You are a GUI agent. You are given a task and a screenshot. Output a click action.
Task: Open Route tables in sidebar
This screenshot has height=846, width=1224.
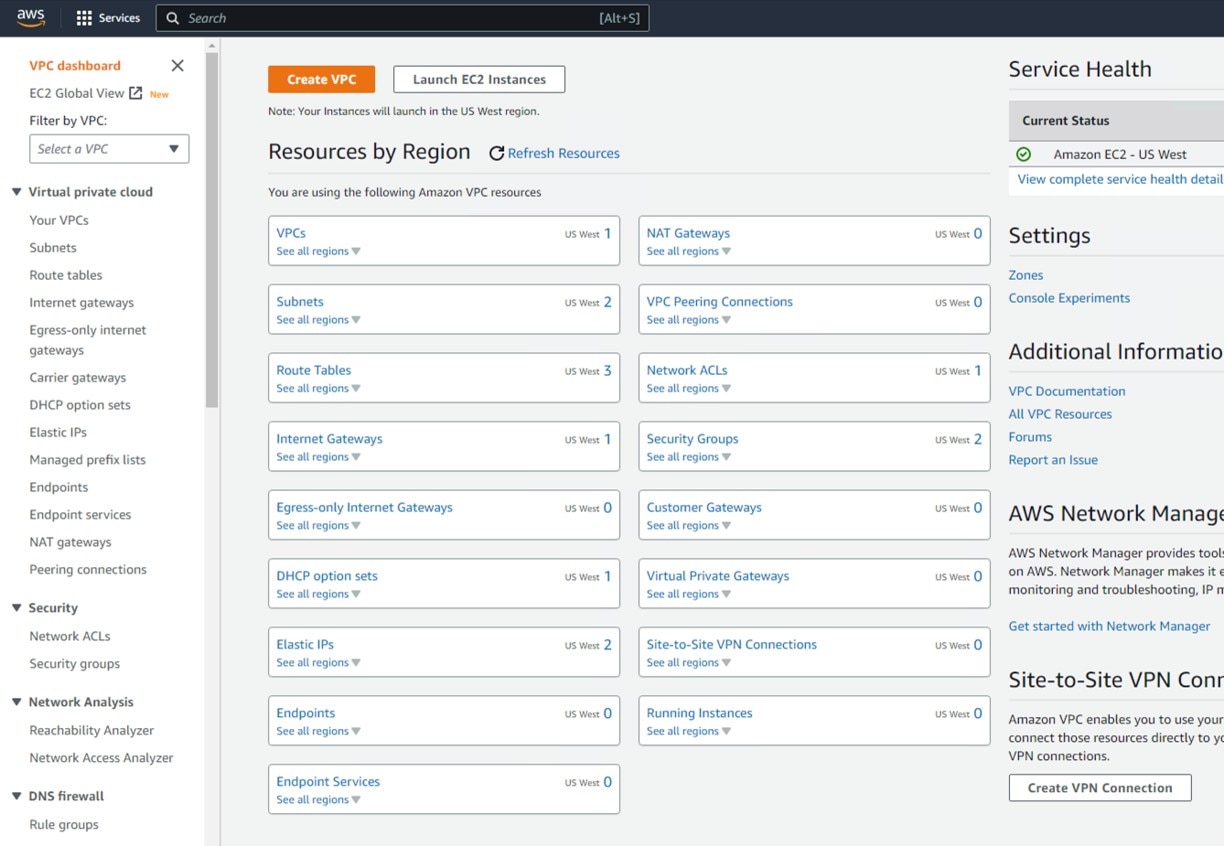[x=66, y=275]
